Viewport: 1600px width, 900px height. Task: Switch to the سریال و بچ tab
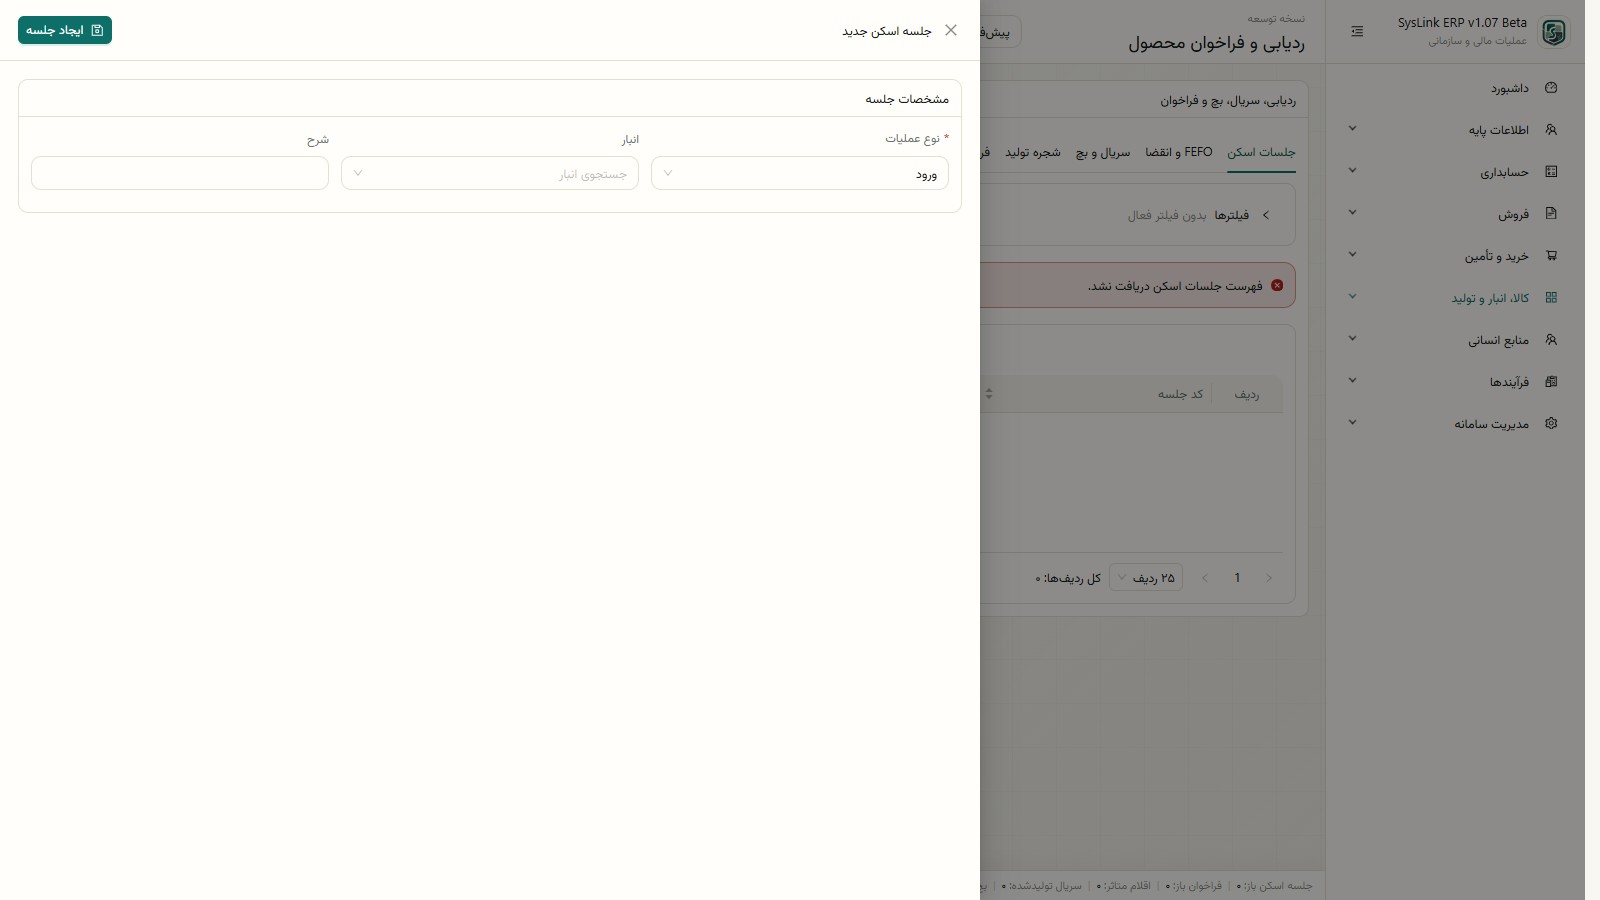tap(1103, 152)
